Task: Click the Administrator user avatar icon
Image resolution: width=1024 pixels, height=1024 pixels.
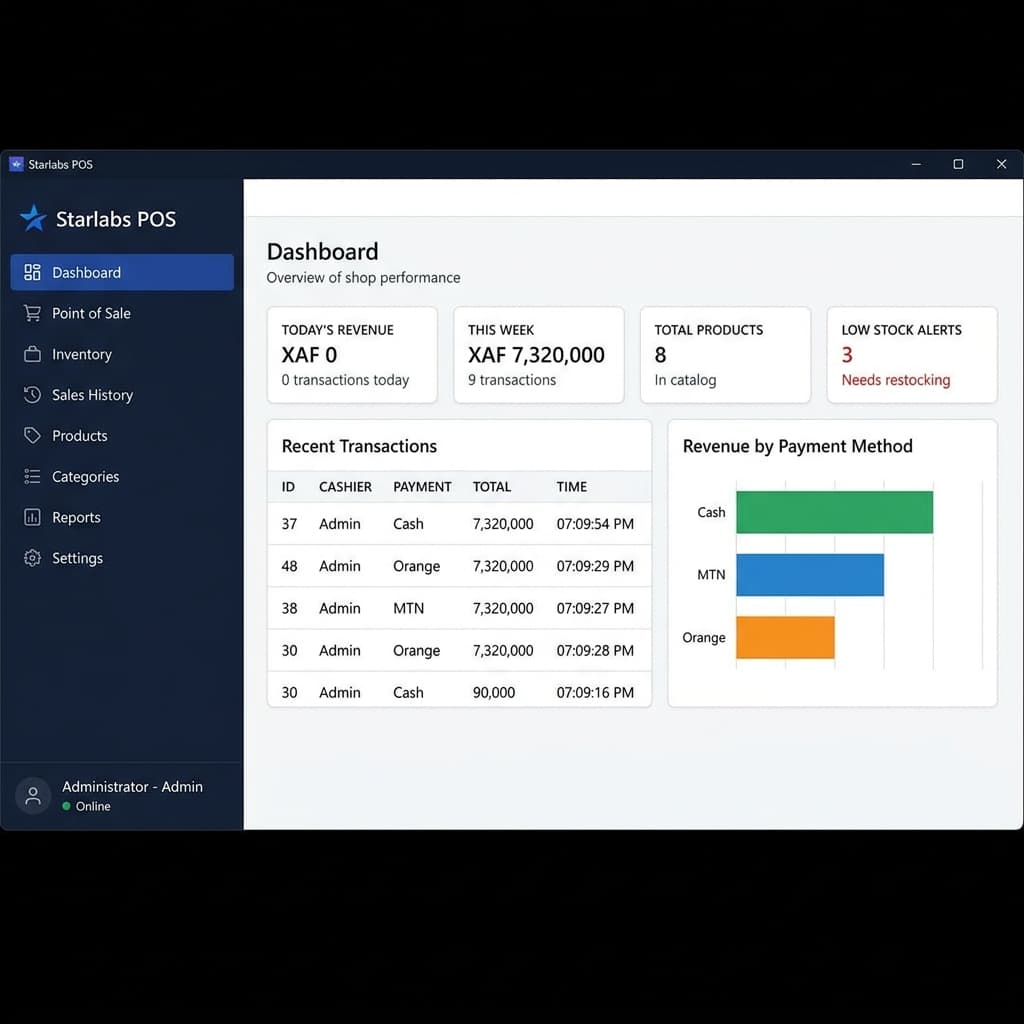Action: coord(33,795)
